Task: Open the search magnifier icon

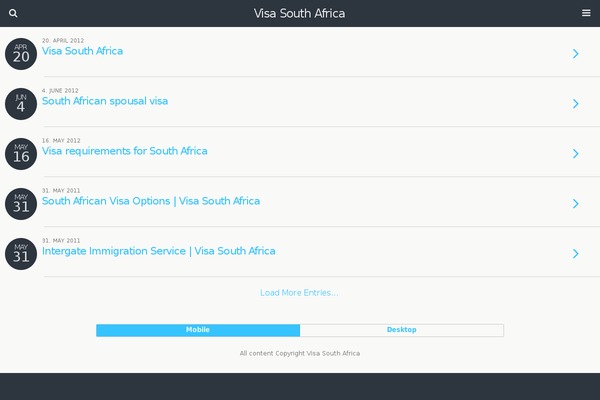Action: 13,13
